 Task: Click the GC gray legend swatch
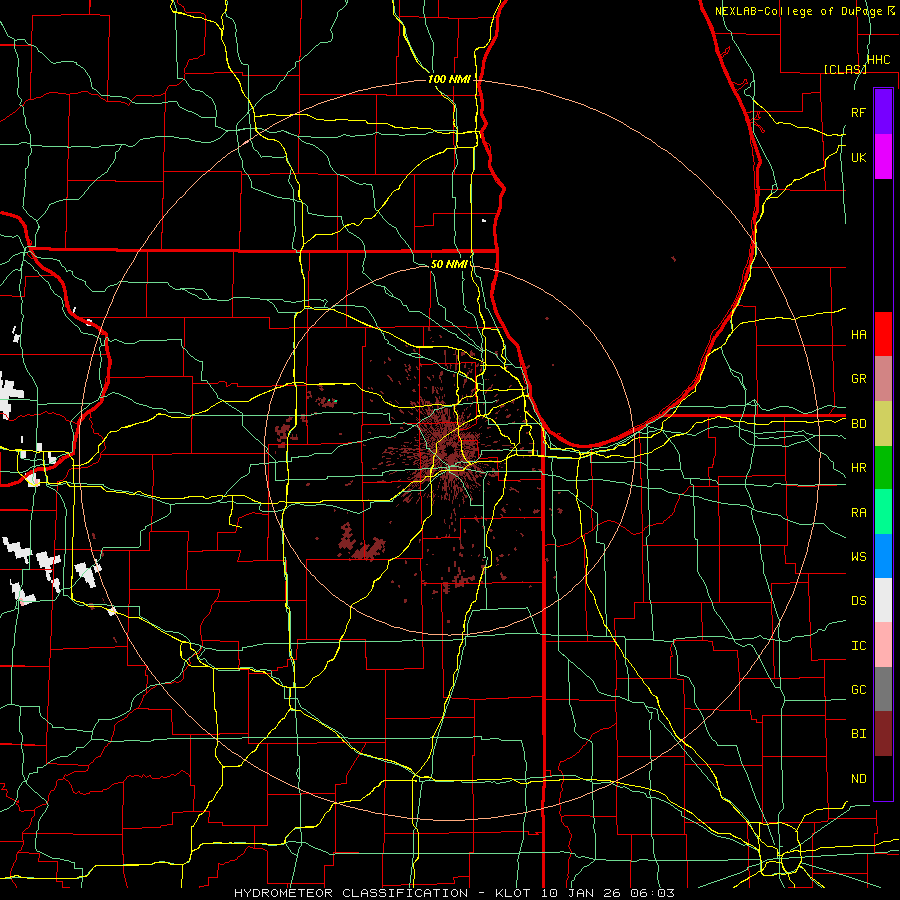point(883,689)
